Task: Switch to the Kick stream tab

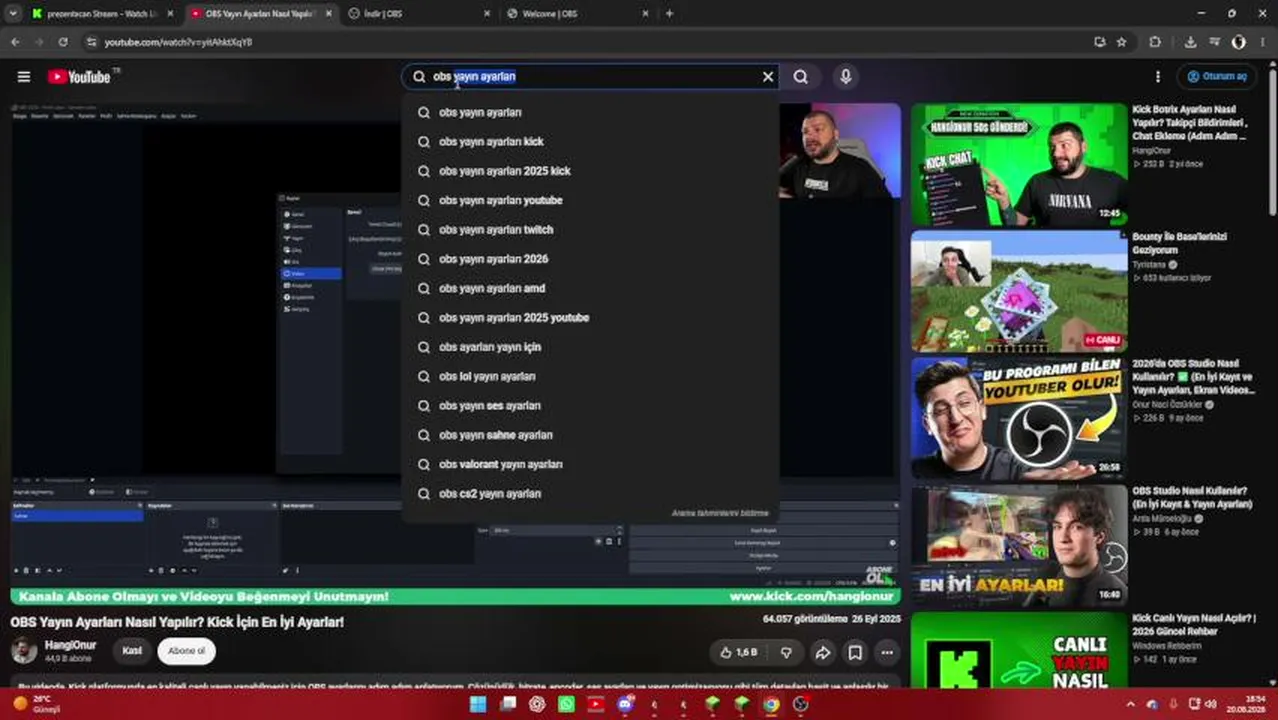Action: point(100,14)
